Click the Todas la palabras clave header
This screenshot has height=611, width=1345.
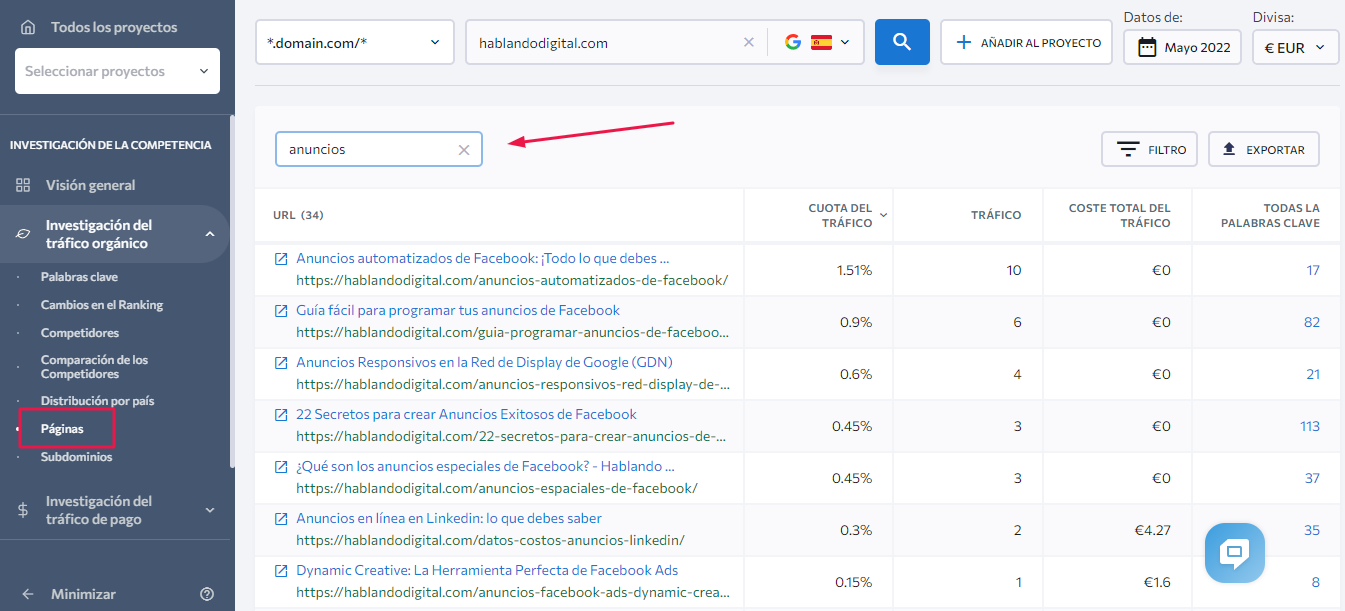tap(1270, 215)
